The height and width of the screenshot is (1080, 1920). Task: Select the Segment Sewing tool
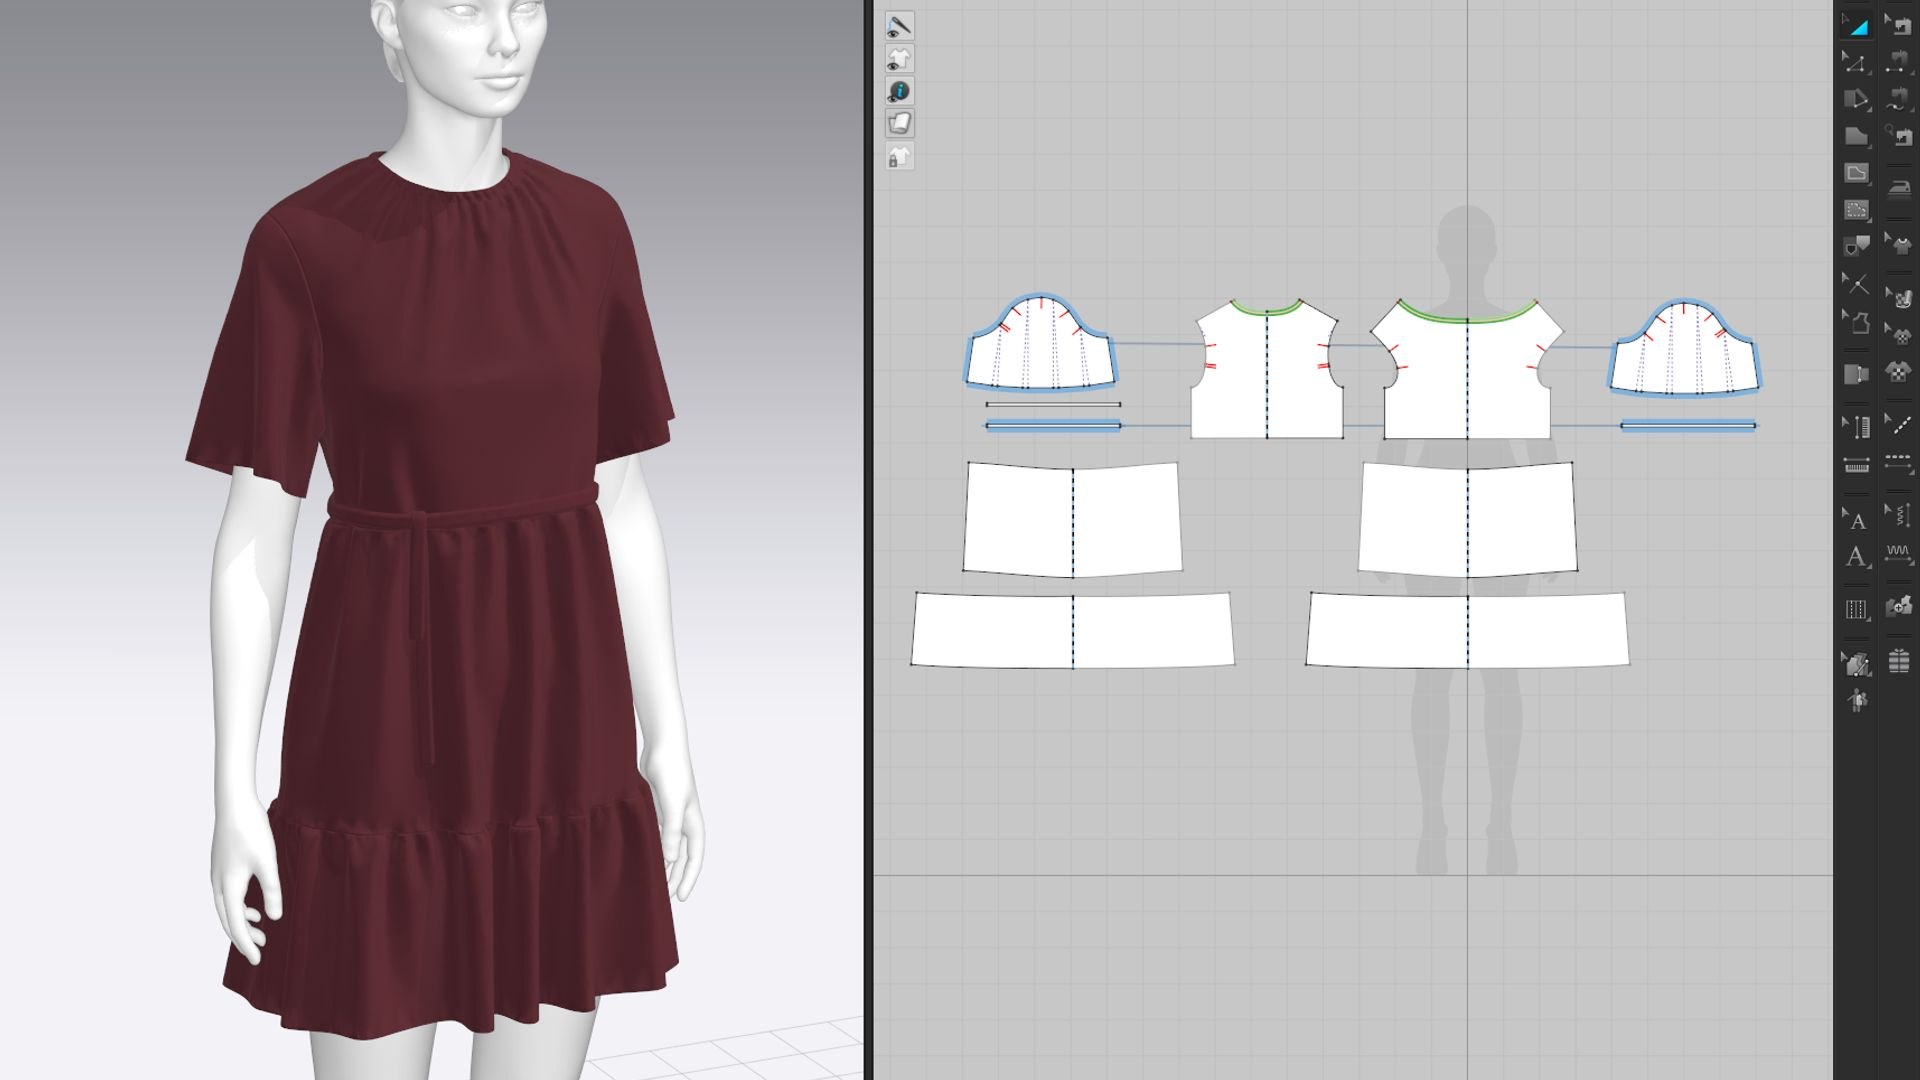(1898, 63)
